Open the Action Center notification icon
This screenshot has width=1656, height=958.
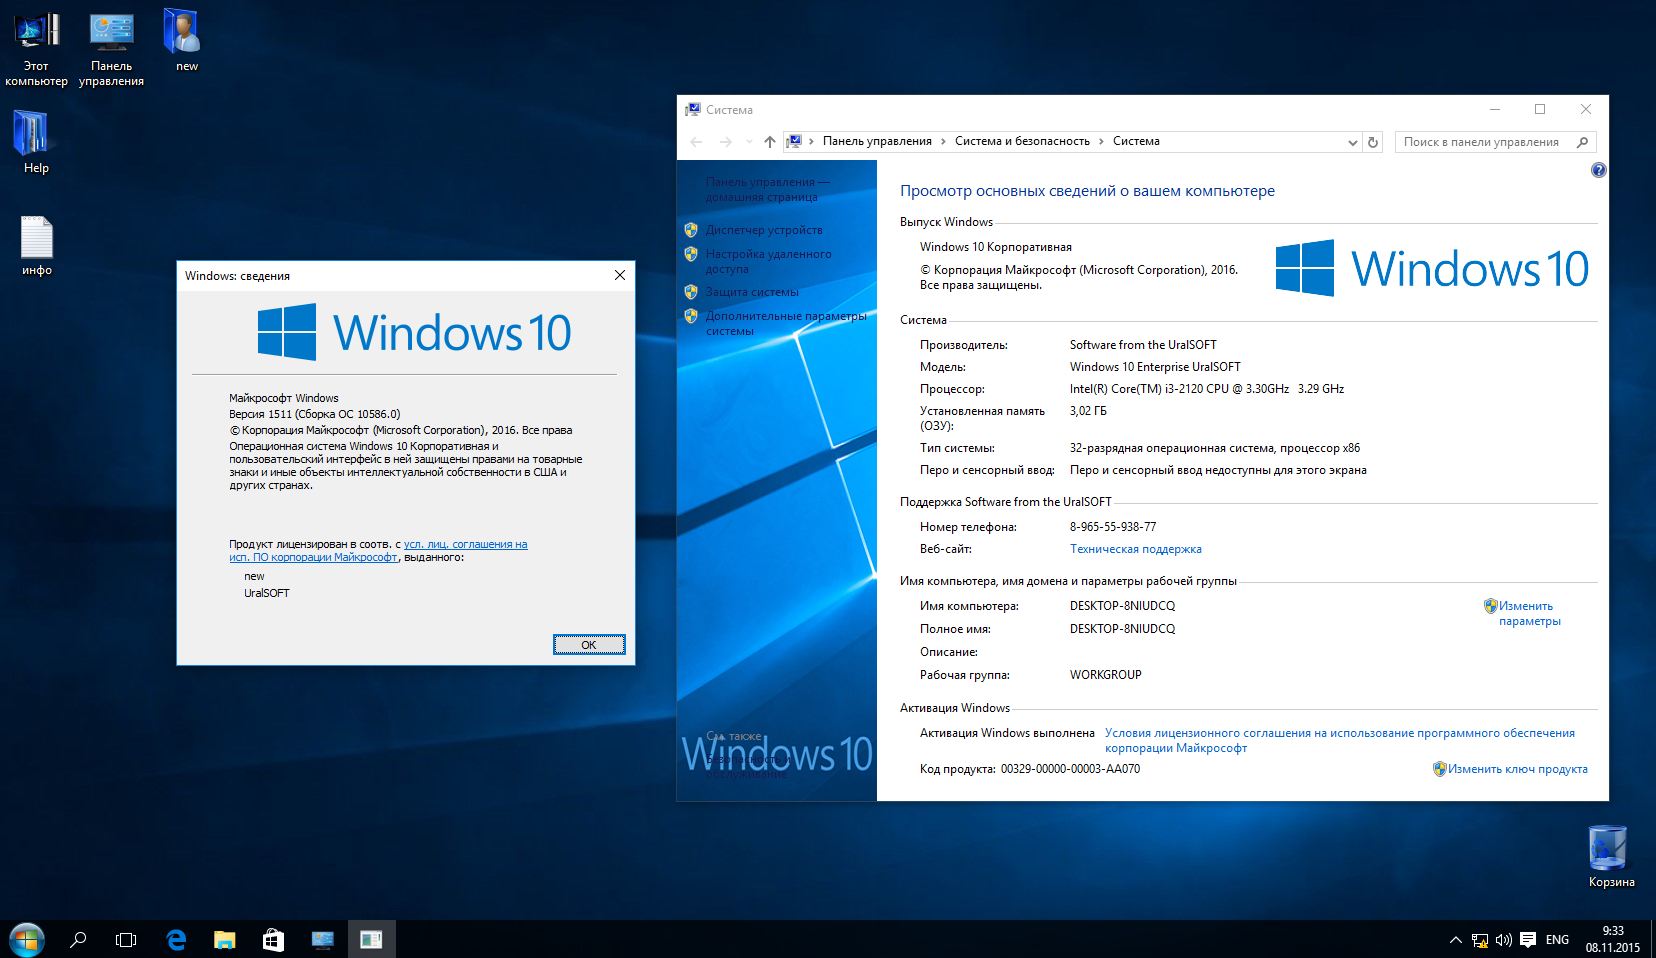click(1528, 940)
